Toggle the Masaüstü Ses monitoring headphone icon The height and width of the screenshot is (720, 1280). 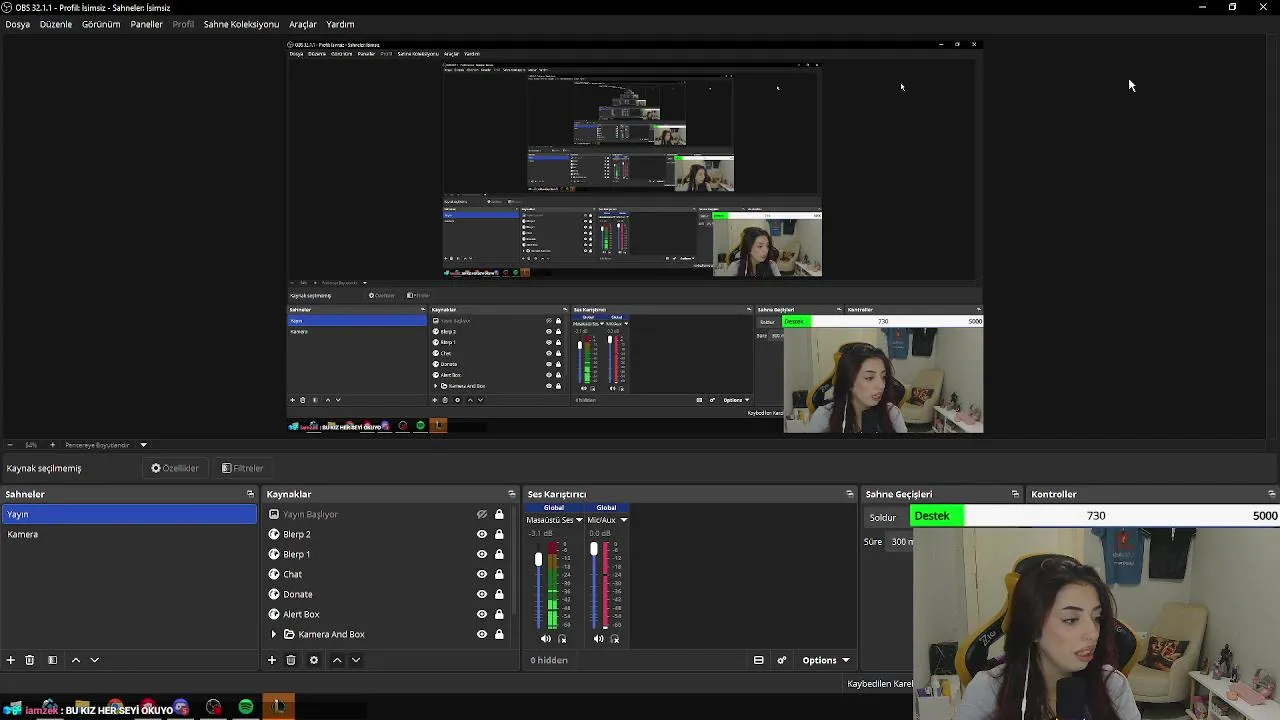pyautogui.click(x=562, y=639)
